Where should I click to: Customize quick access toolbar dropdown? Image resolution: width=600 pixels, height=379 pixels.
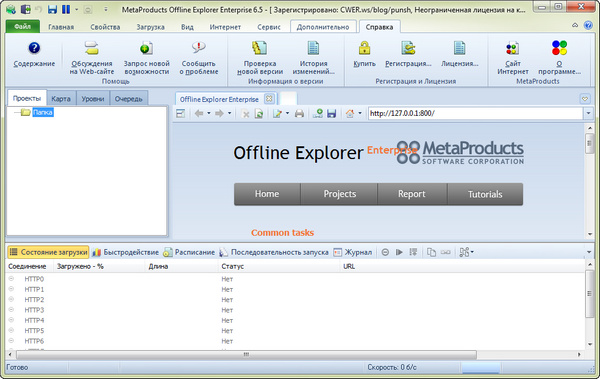pyautogui.click(x=106, y=9)
